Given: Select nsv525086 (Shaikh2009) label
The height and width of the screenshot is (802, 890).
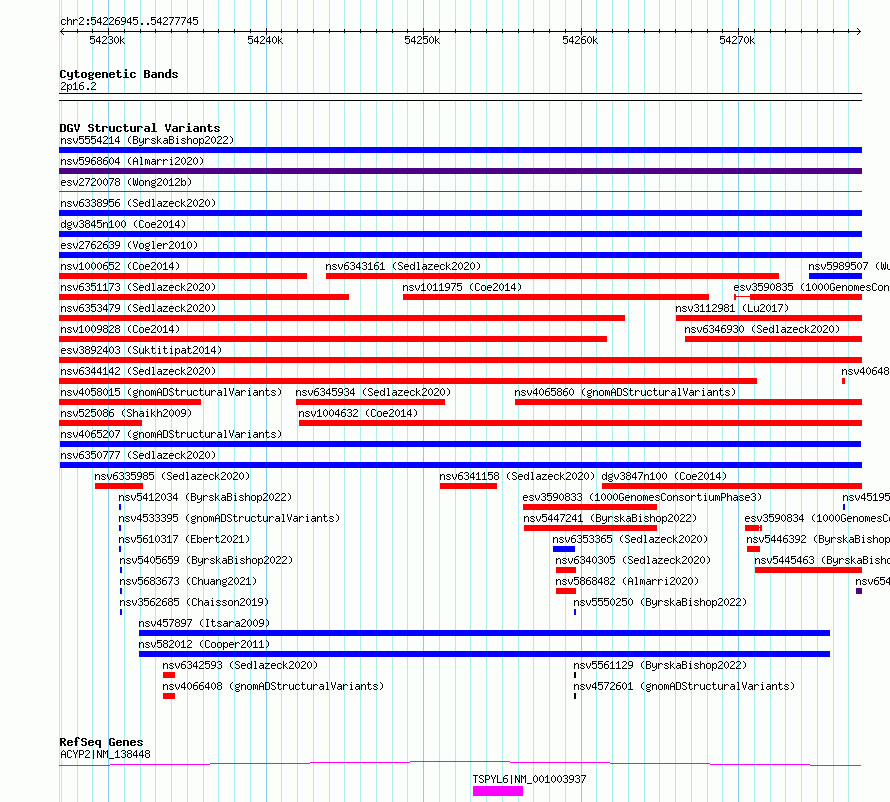Looking at the screenshot, I should (x=126, y=413).
